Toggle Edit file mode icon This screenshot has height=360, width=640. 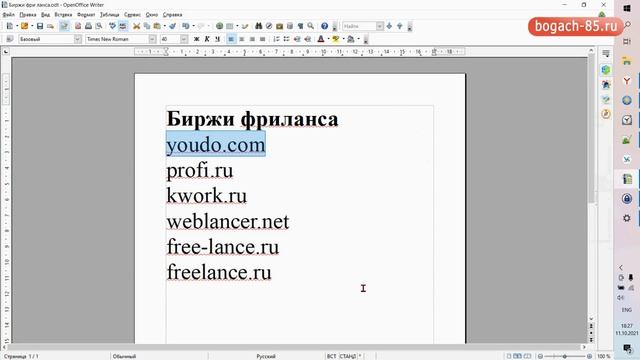pos(64,26)
